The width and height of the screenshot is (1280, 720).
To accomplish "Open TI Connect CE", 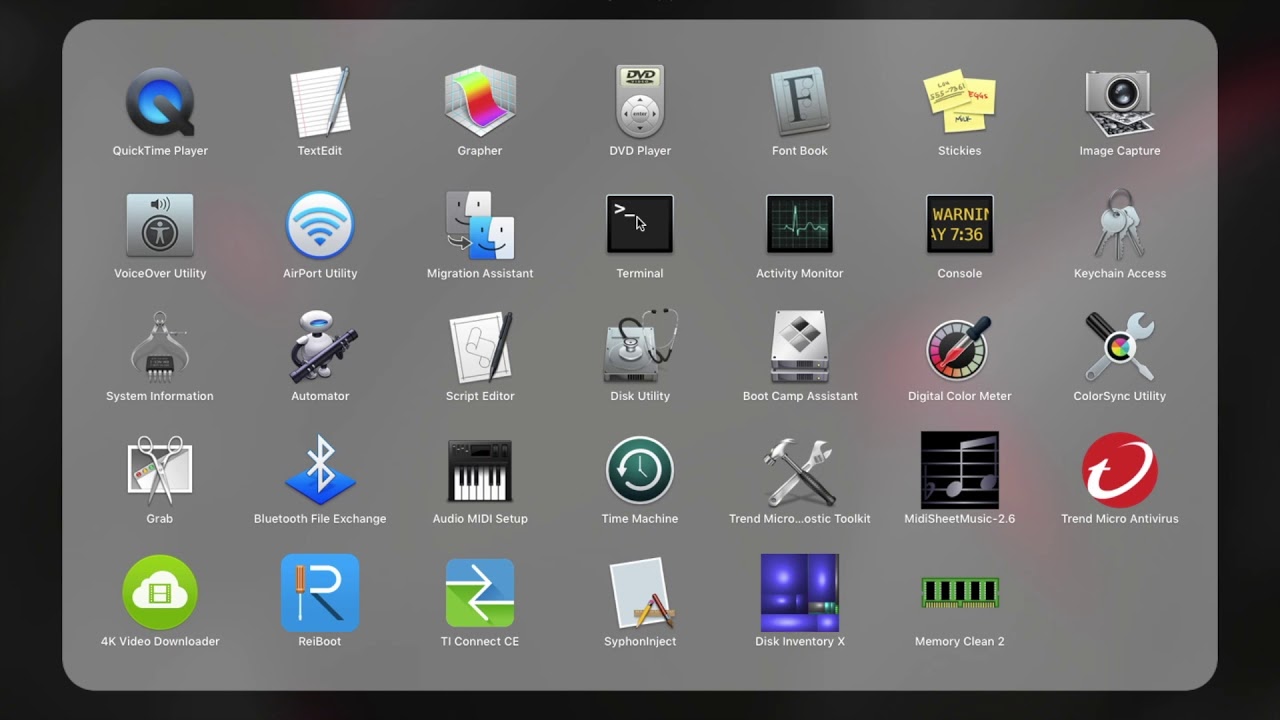I will [480, 593].
